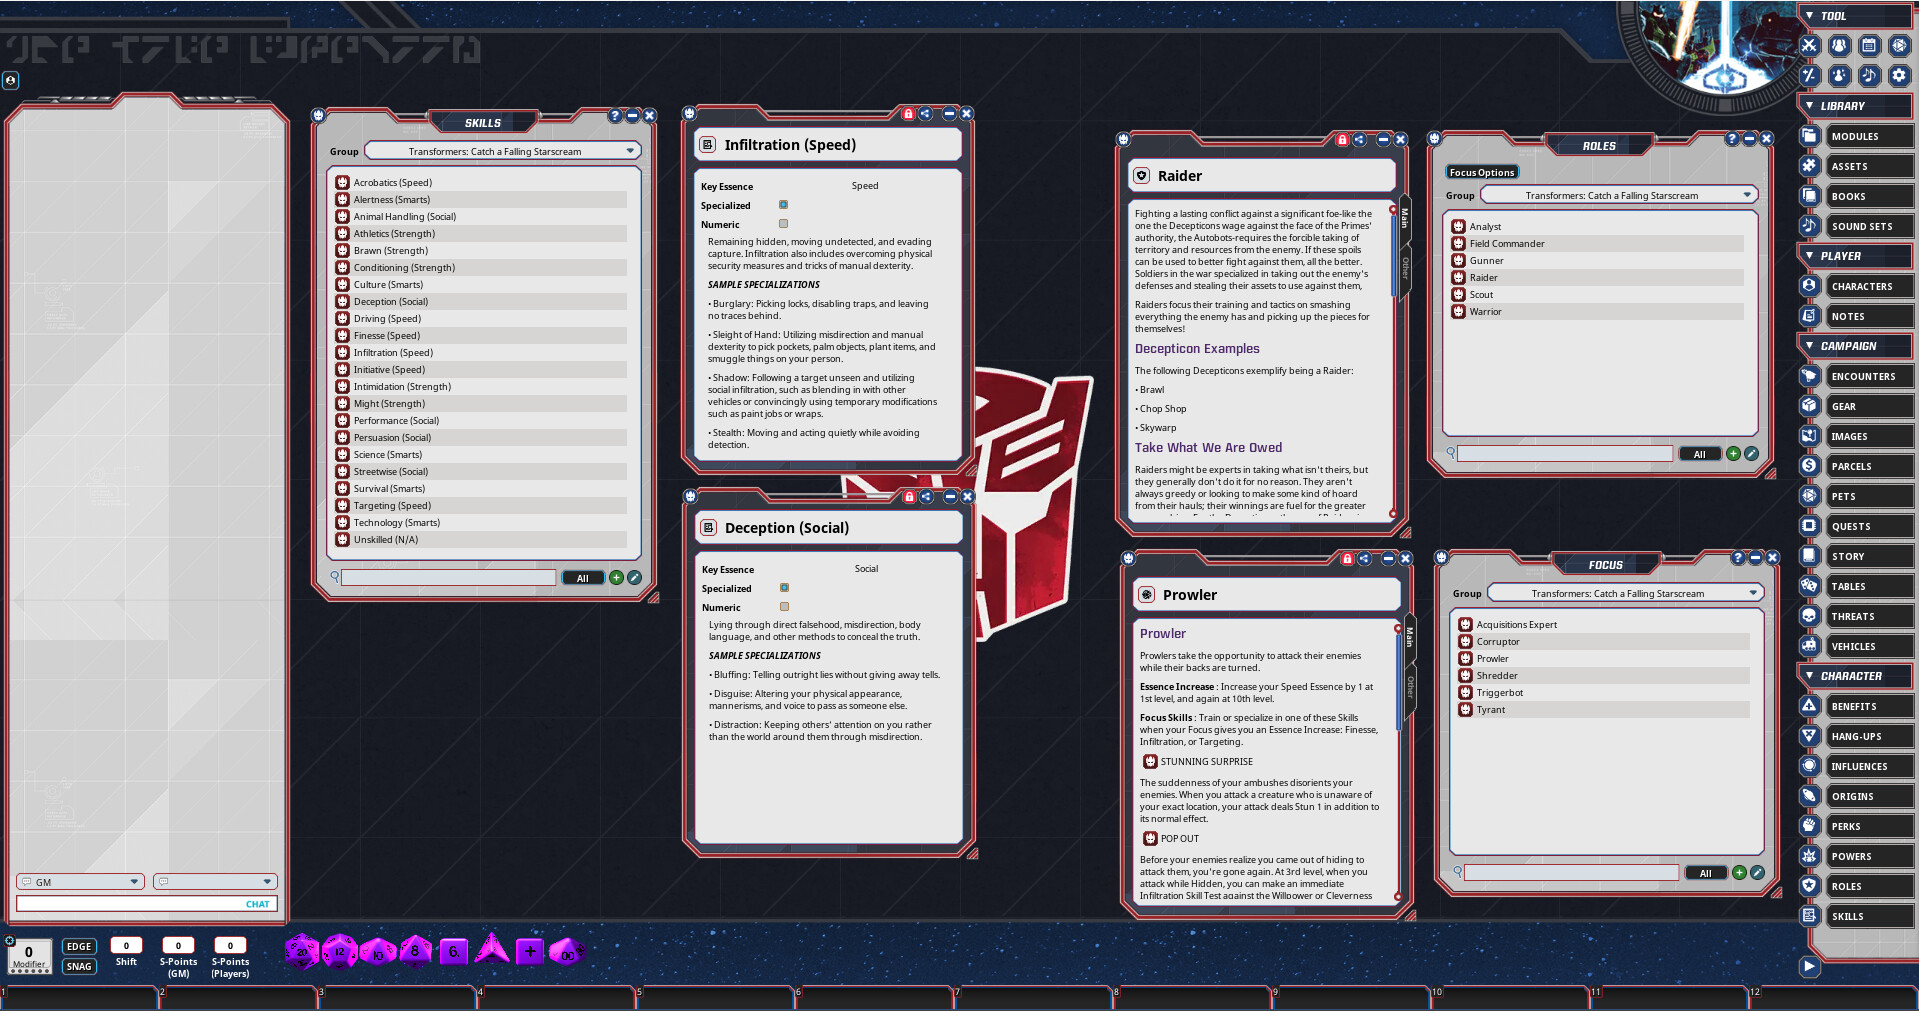Open the Party Sheet icon in Tool panel
This screenshot has width=1919, height=1011.
[1838, 45]
